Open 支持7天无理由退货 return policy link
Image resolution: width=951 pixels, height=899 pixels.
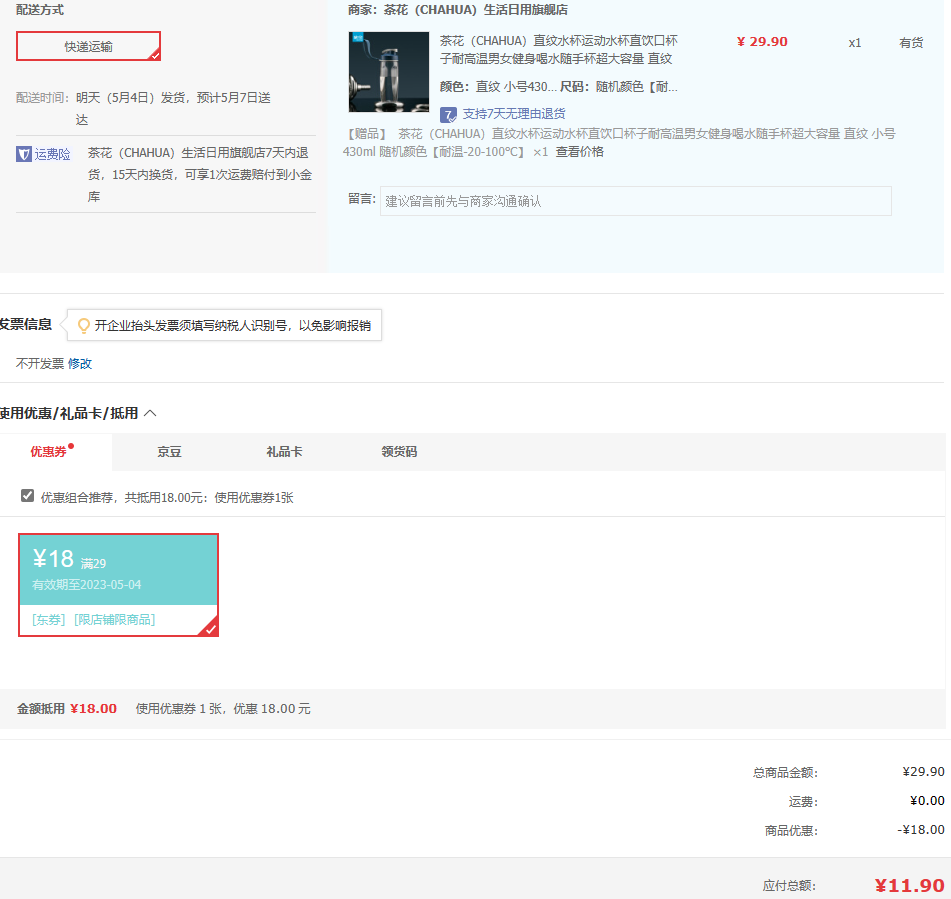(x=514, y=113)
